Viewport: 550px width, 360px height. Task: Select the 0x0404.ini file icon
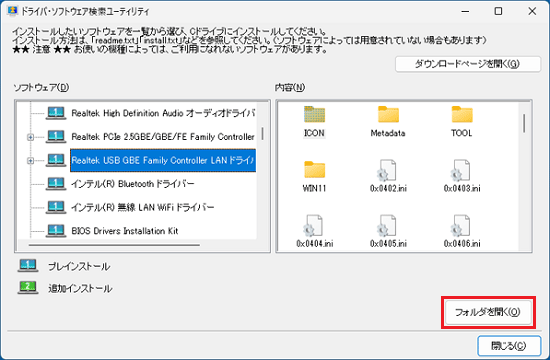click(313, 225)
